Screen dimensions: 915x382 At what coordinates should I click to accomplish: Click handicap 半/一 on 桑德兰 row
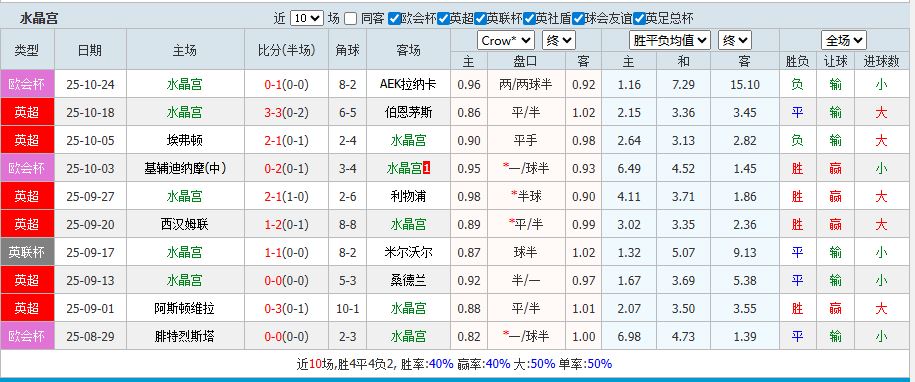coord(525,281)
